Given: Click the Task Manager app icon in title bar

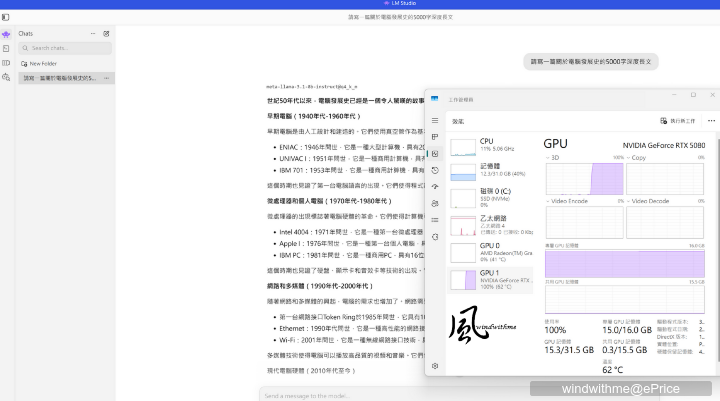Looking at the screenshot, I should [x=434, y=99].
